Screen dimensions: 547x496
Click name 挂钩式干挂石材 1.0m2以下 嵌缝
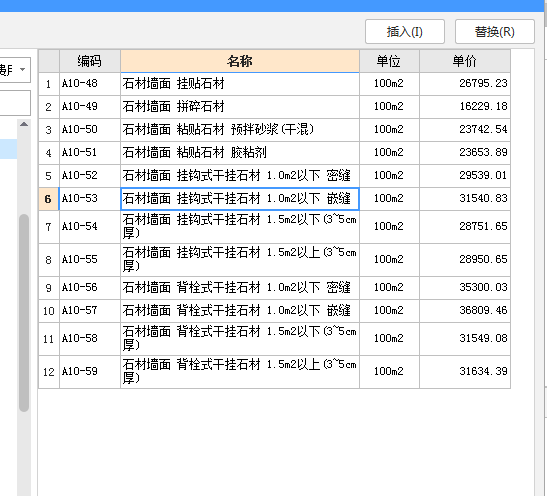click(x=240, y=199)
